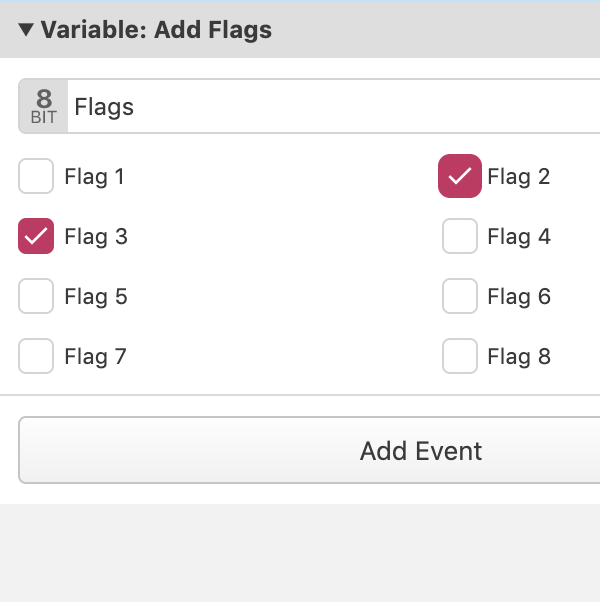Click the "Flag 8" text label
Image resolution: width=600 pixels, height=602 pixels.
point(519,357)
